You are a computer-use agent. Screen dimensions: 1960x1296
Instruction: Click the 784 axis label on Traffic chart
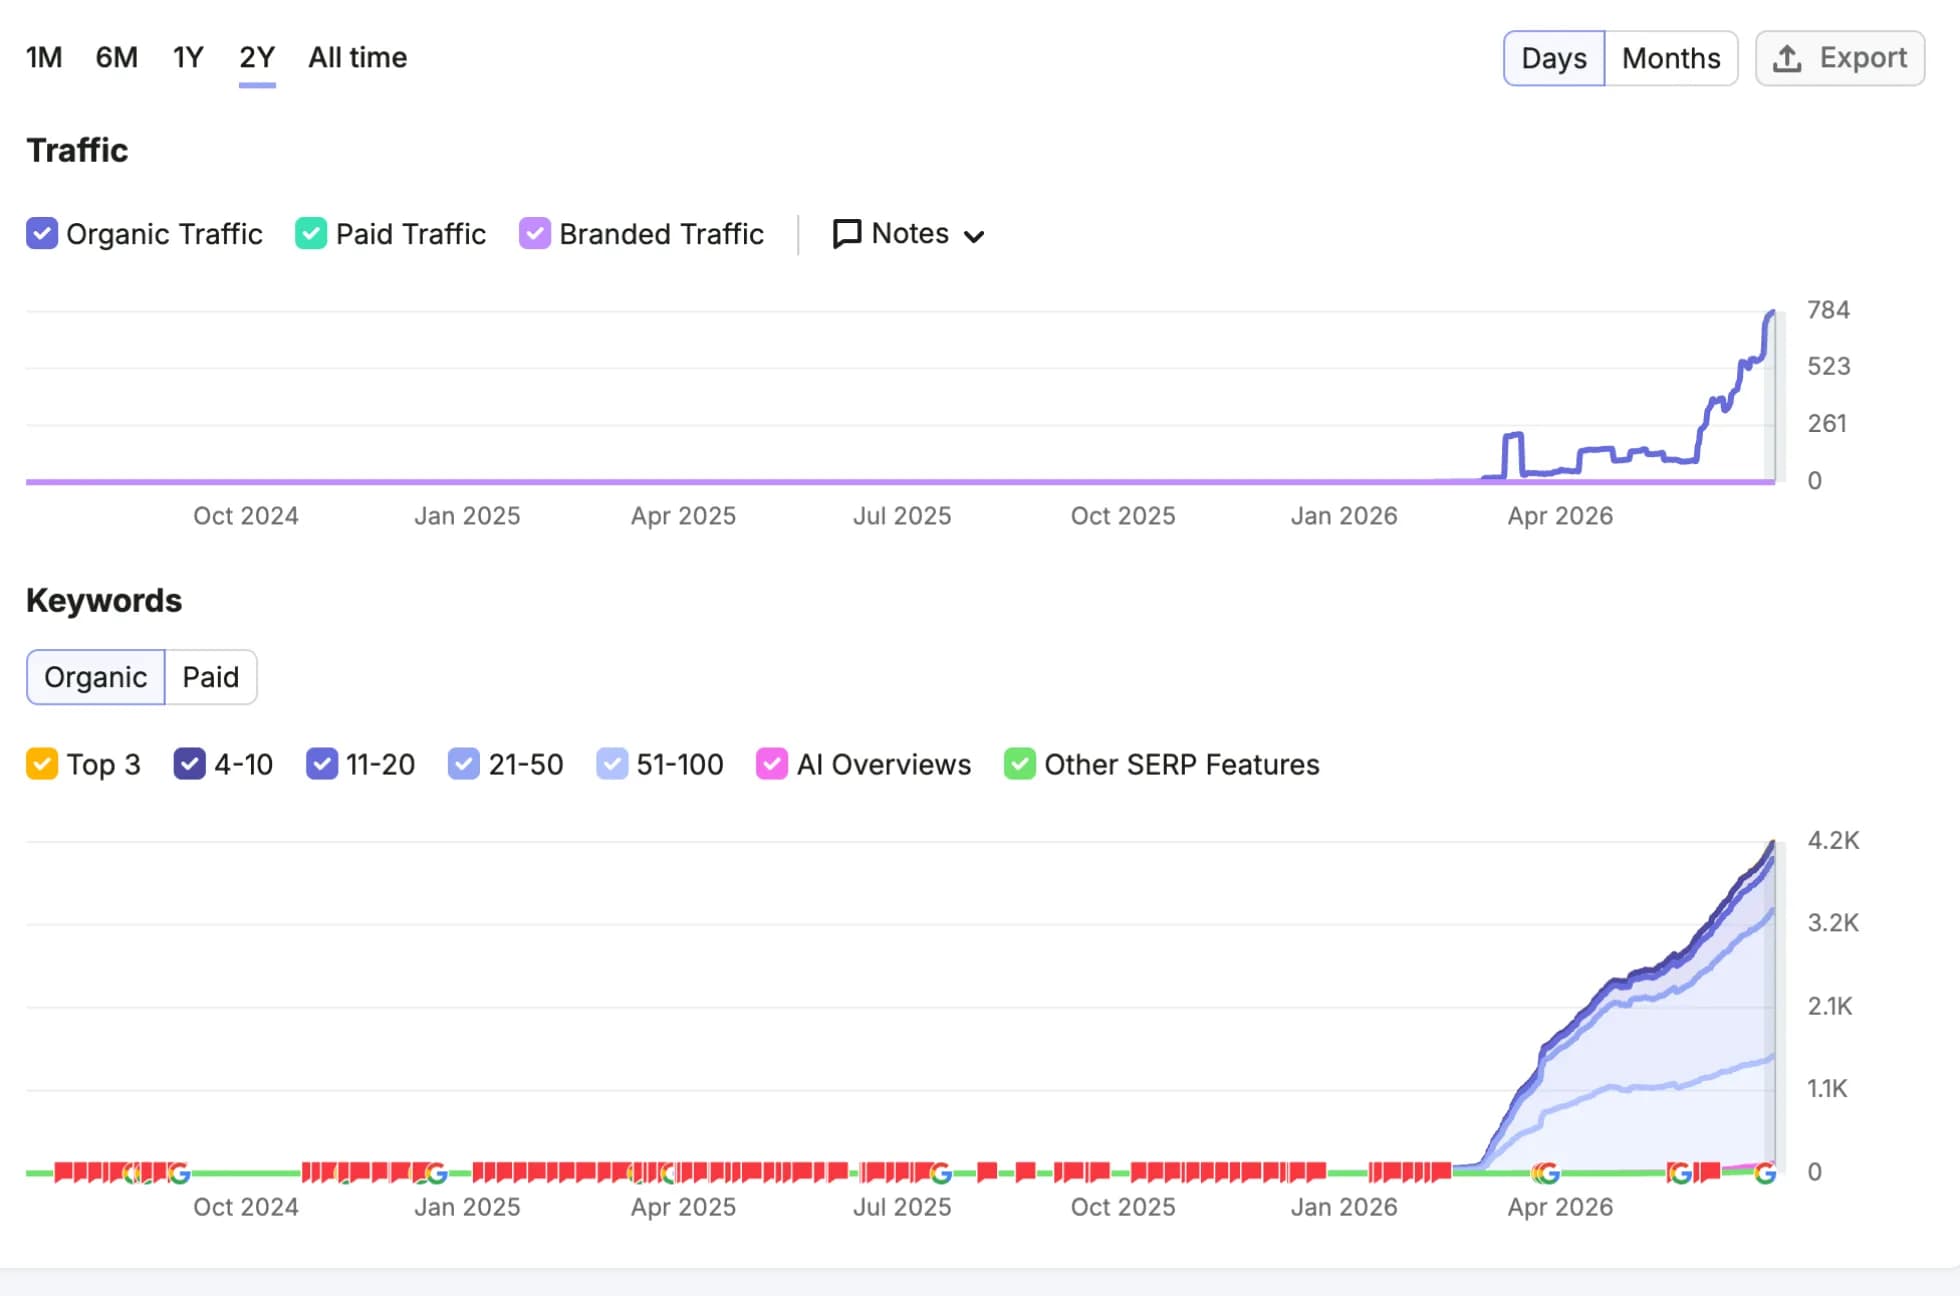[1828, 310]
